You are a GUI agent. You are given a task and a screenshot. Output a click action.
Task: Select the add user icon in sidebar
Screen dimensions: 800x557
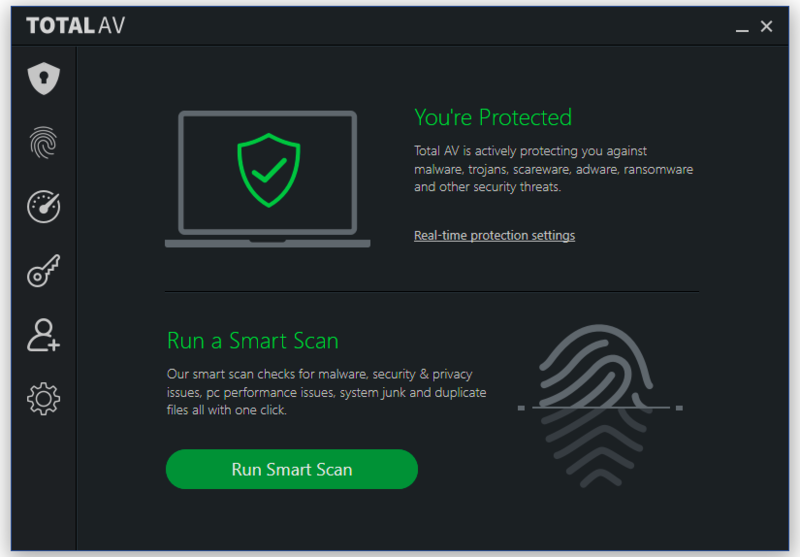(x=43, y=335)
